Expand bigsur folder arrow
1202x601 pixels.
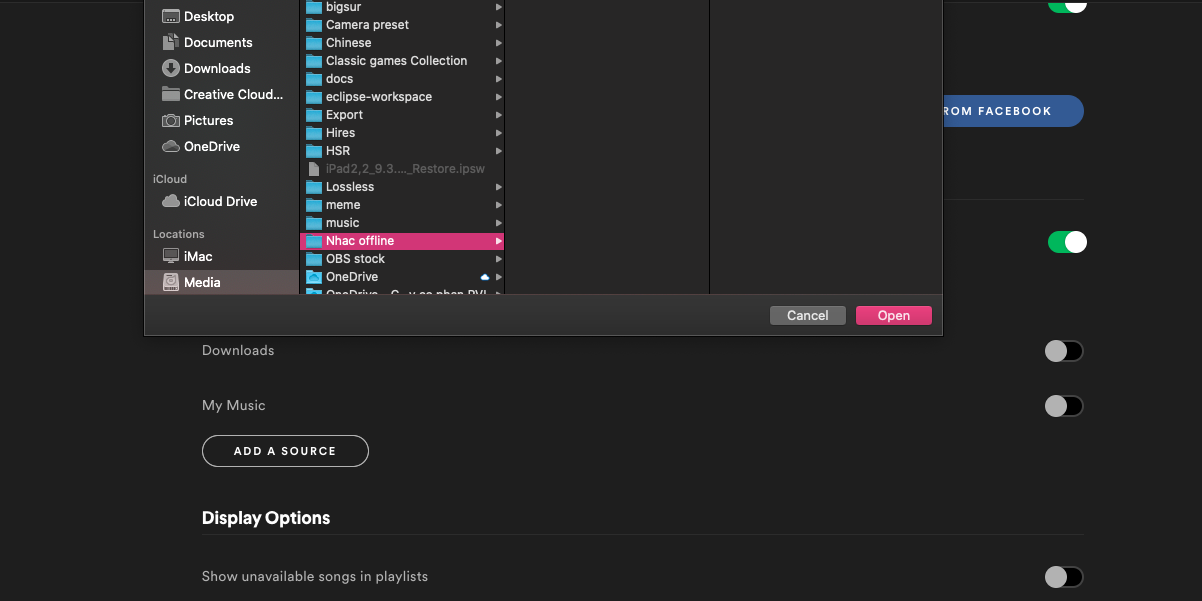[498, 7]
